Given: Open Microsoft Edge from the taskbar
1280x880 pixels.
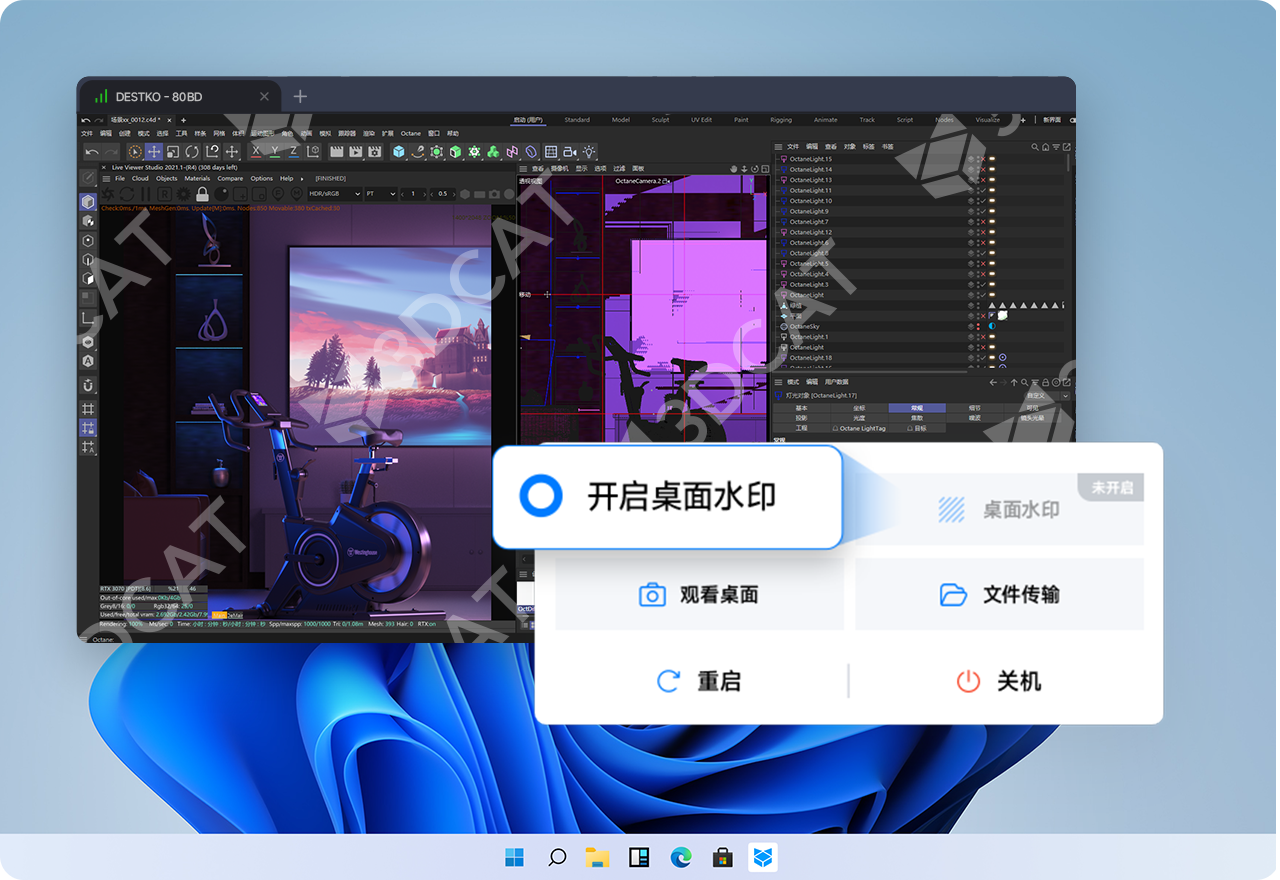Looking at the screenshot, I should click(x=680, y=857).
